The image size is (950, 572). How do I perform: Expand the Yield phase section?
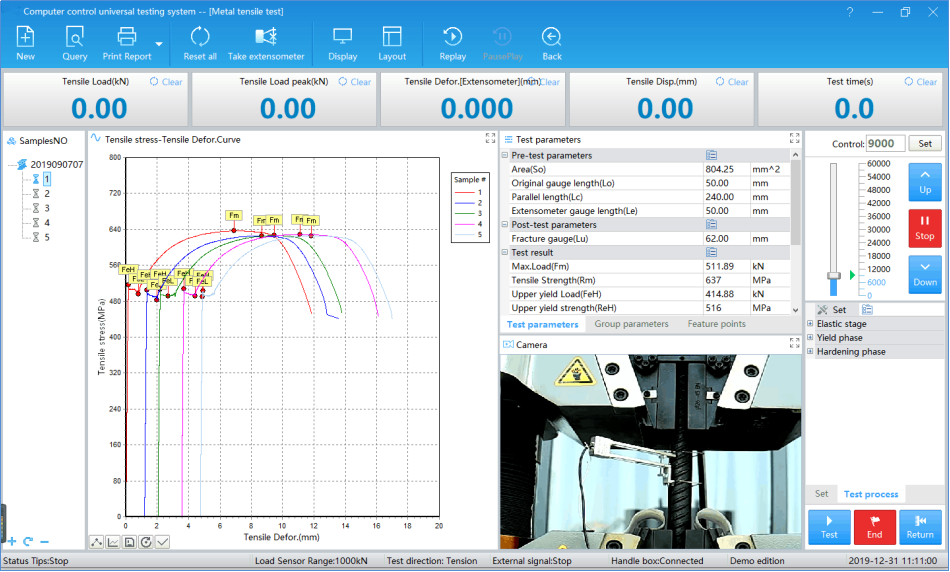tap(810, 338)
